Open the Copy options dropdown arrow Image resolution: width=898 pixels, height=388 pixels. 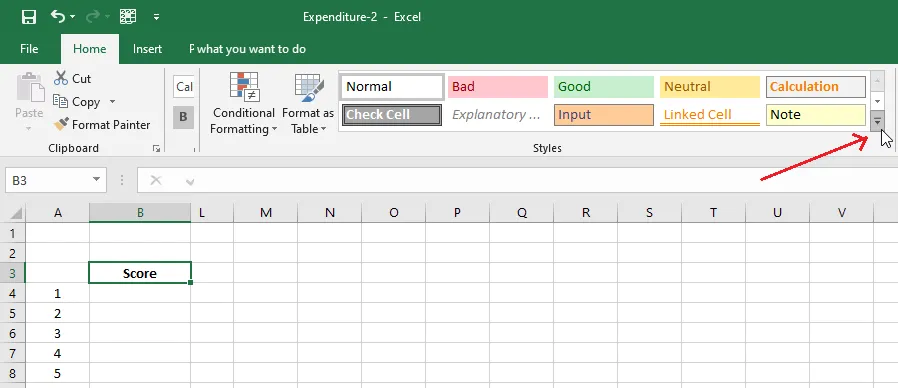(x=112, y=101)
